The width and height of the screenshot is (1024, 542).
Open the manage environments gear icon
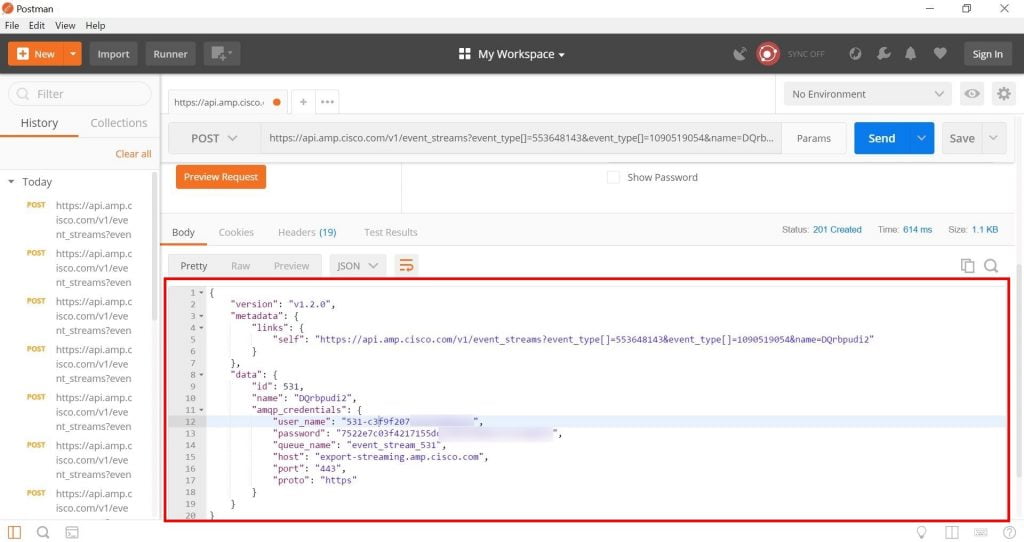tap(1004, 94)
